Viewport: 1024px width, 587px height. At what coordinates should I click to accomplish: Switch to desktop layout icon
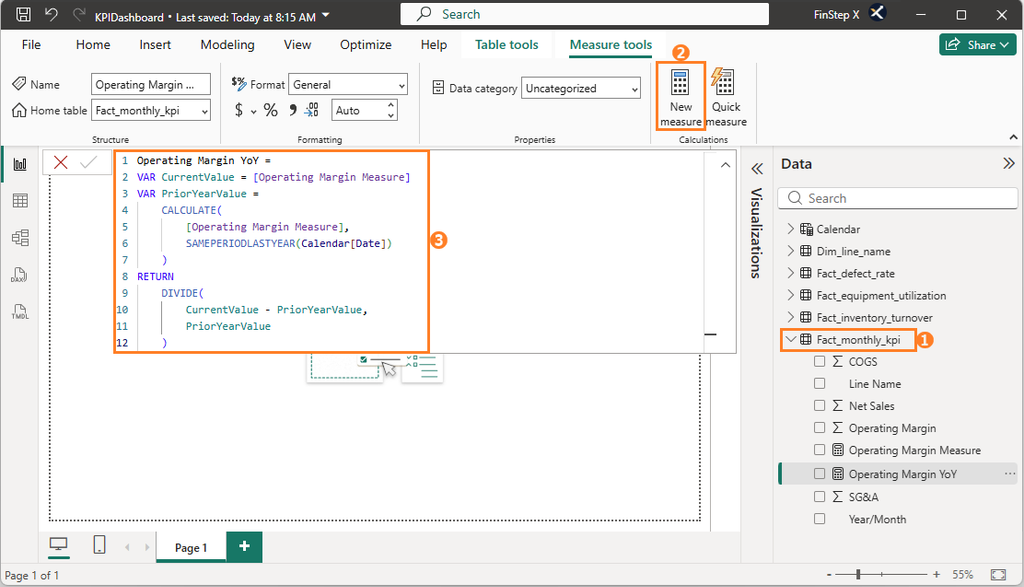pos(59,545)
